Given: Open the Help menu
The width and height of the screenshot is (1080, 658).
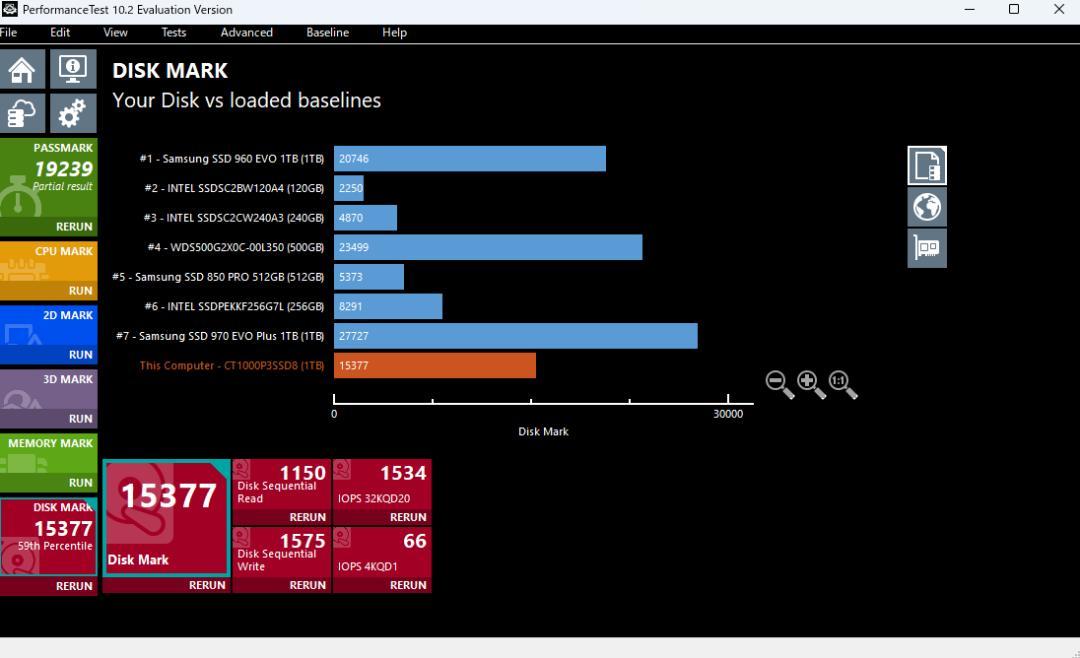Looking at the screenshot, I should (395, 32).
